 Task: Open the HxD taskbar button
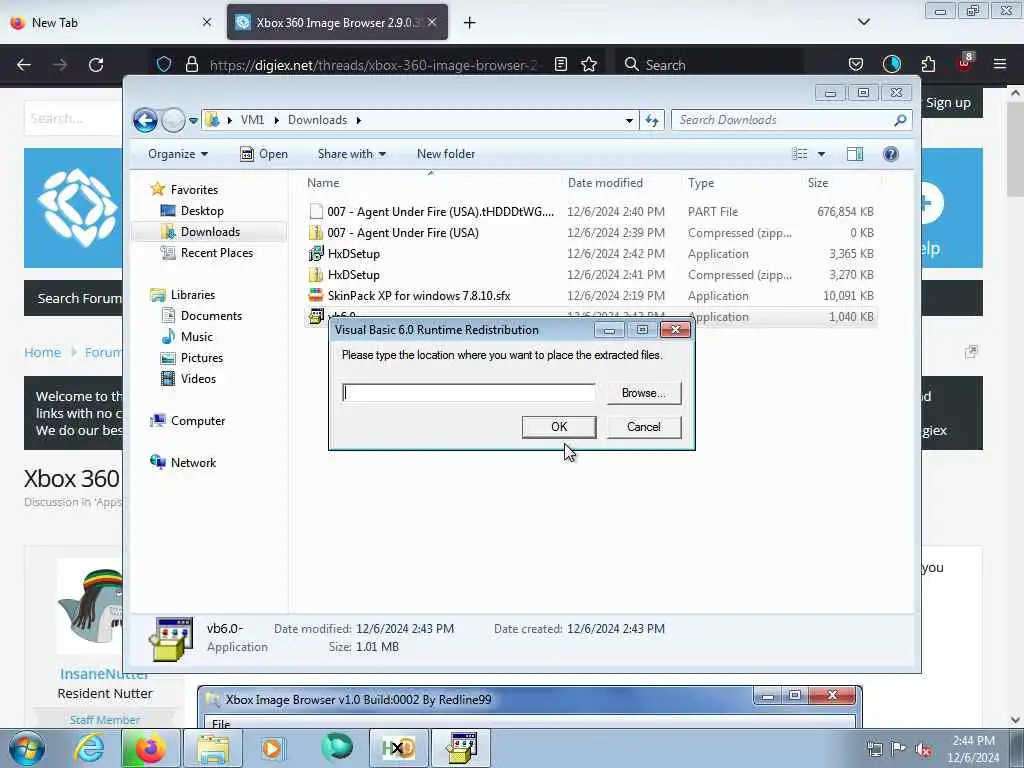[399, 748]
